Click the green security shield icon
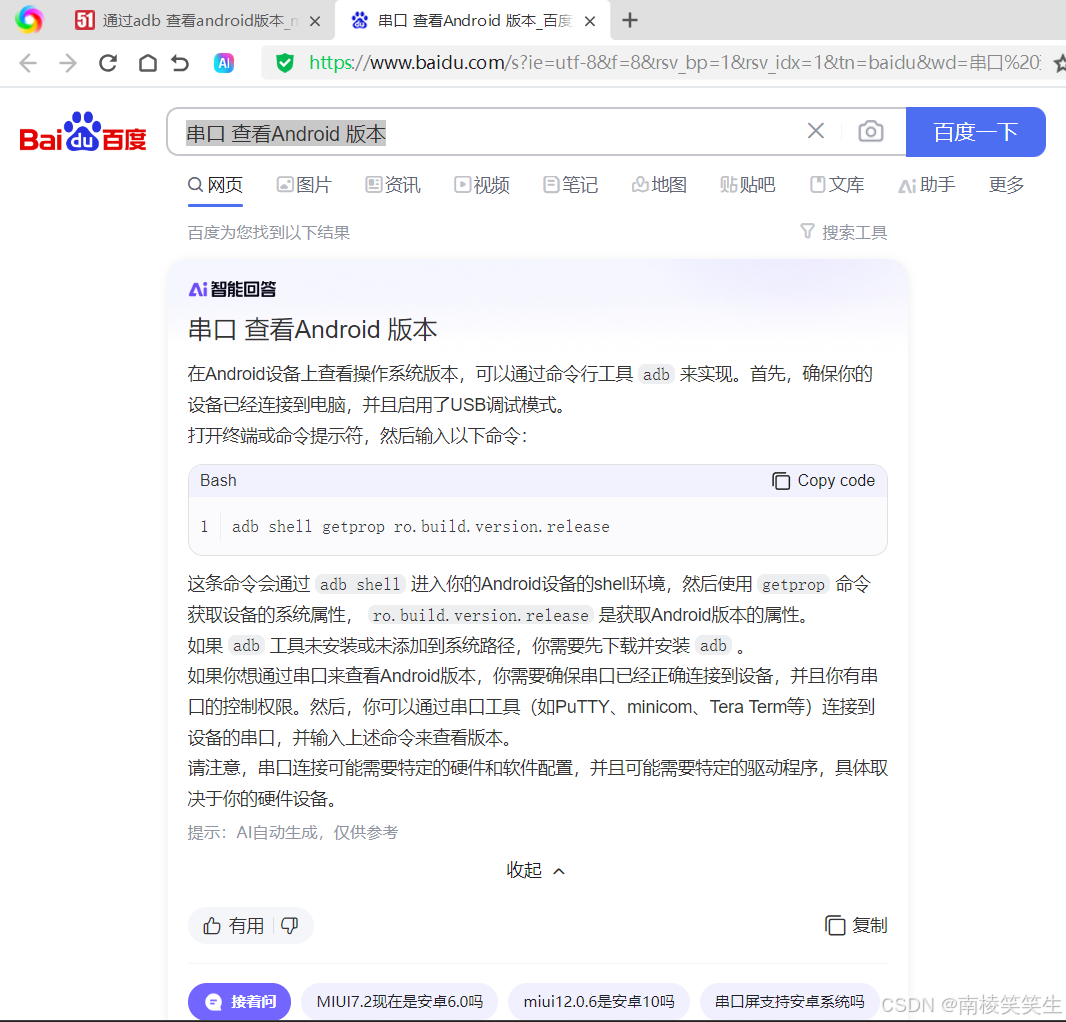 (285, 63)
